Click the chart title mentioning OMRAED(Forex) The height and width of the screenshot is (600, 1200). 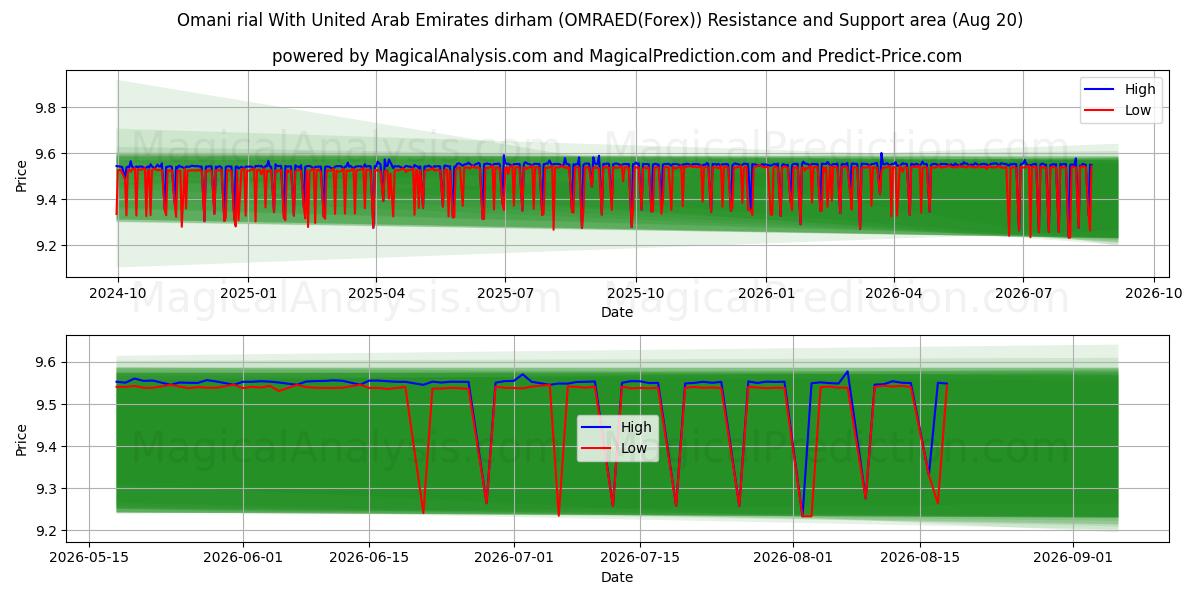(600, 20)
